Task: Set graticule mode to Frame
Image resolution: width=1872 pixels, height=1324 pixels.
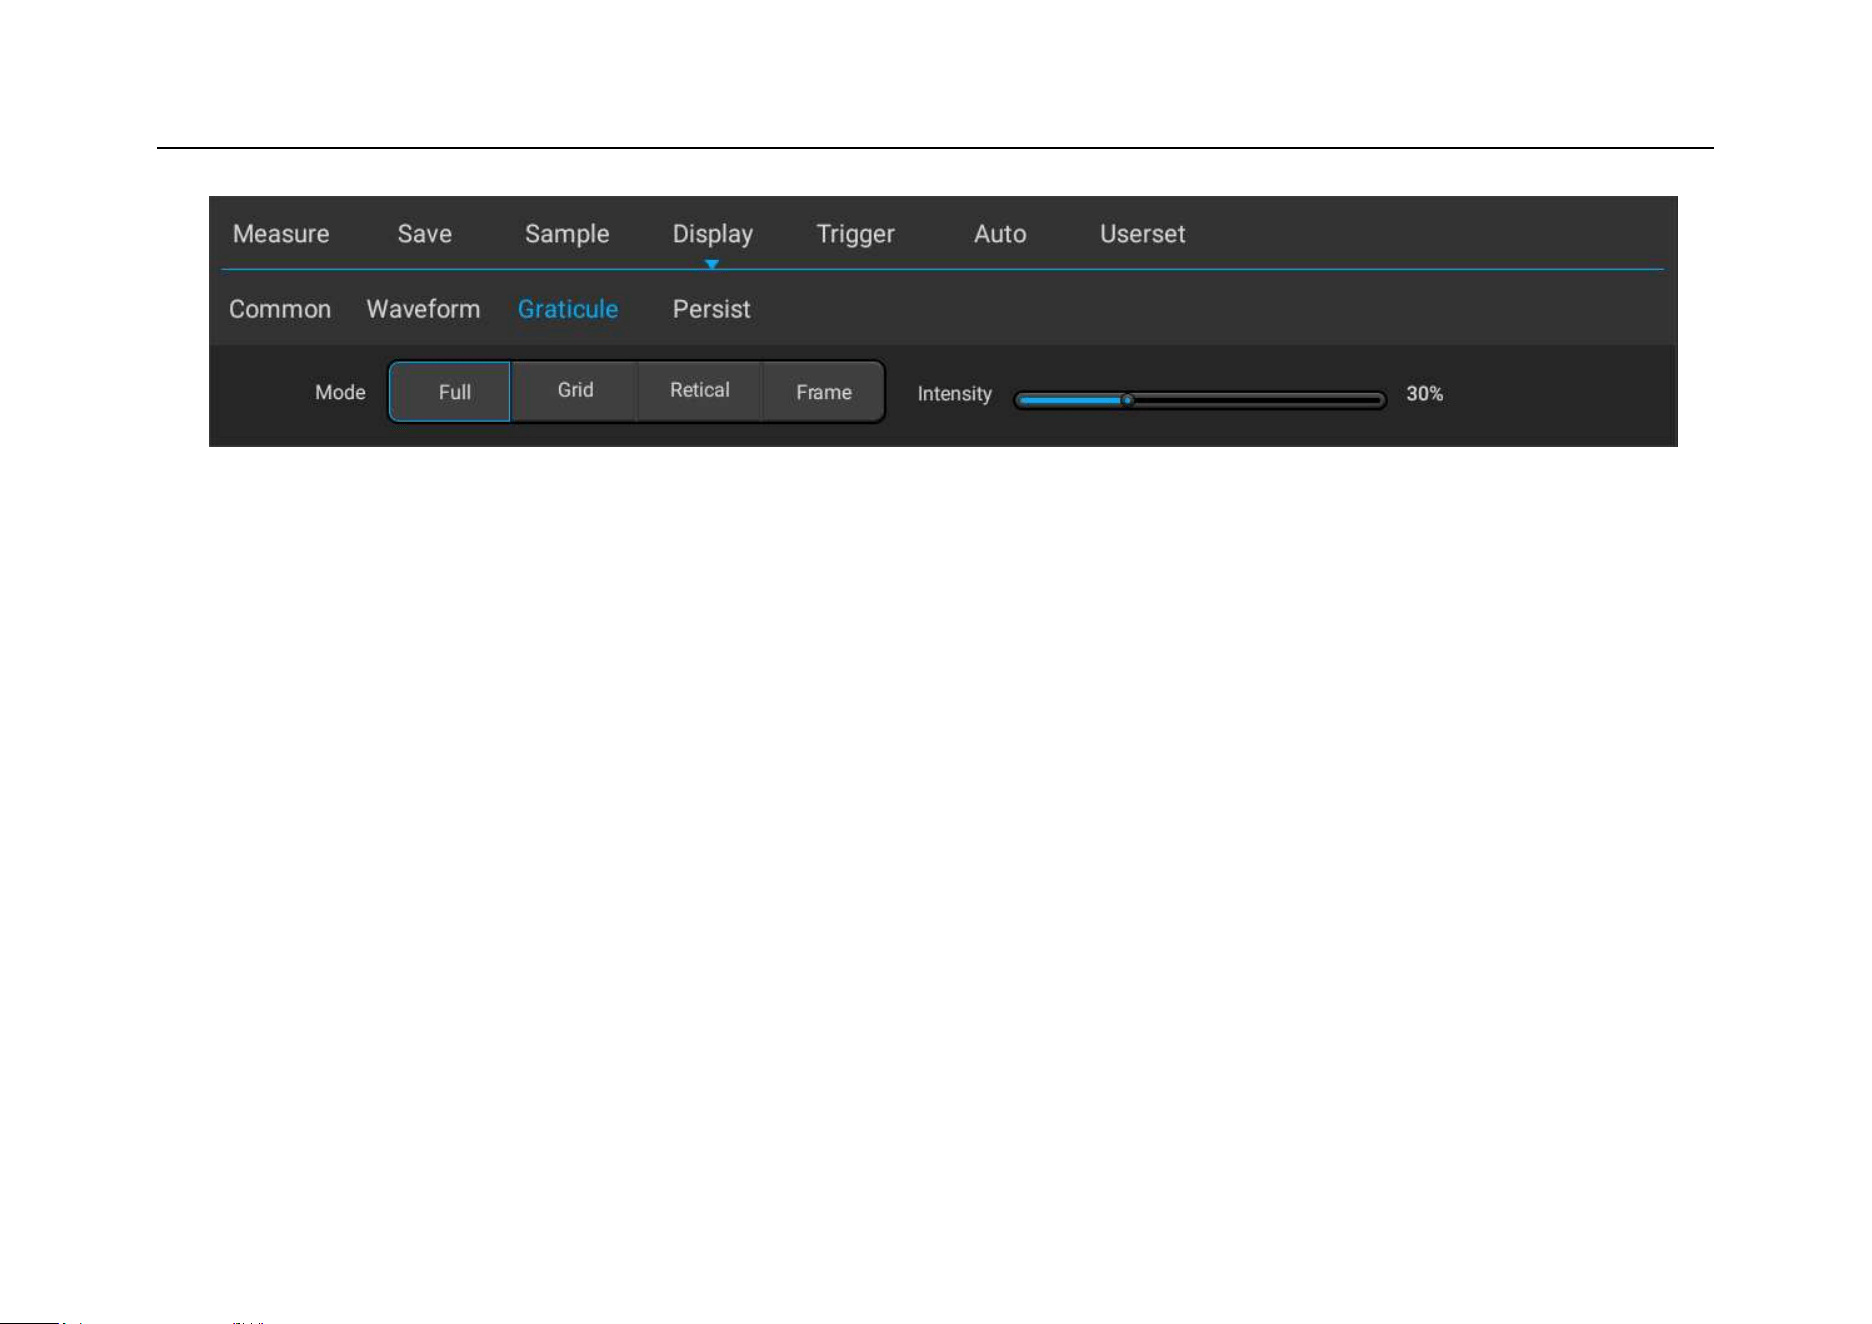Action: tap(824, 392)
